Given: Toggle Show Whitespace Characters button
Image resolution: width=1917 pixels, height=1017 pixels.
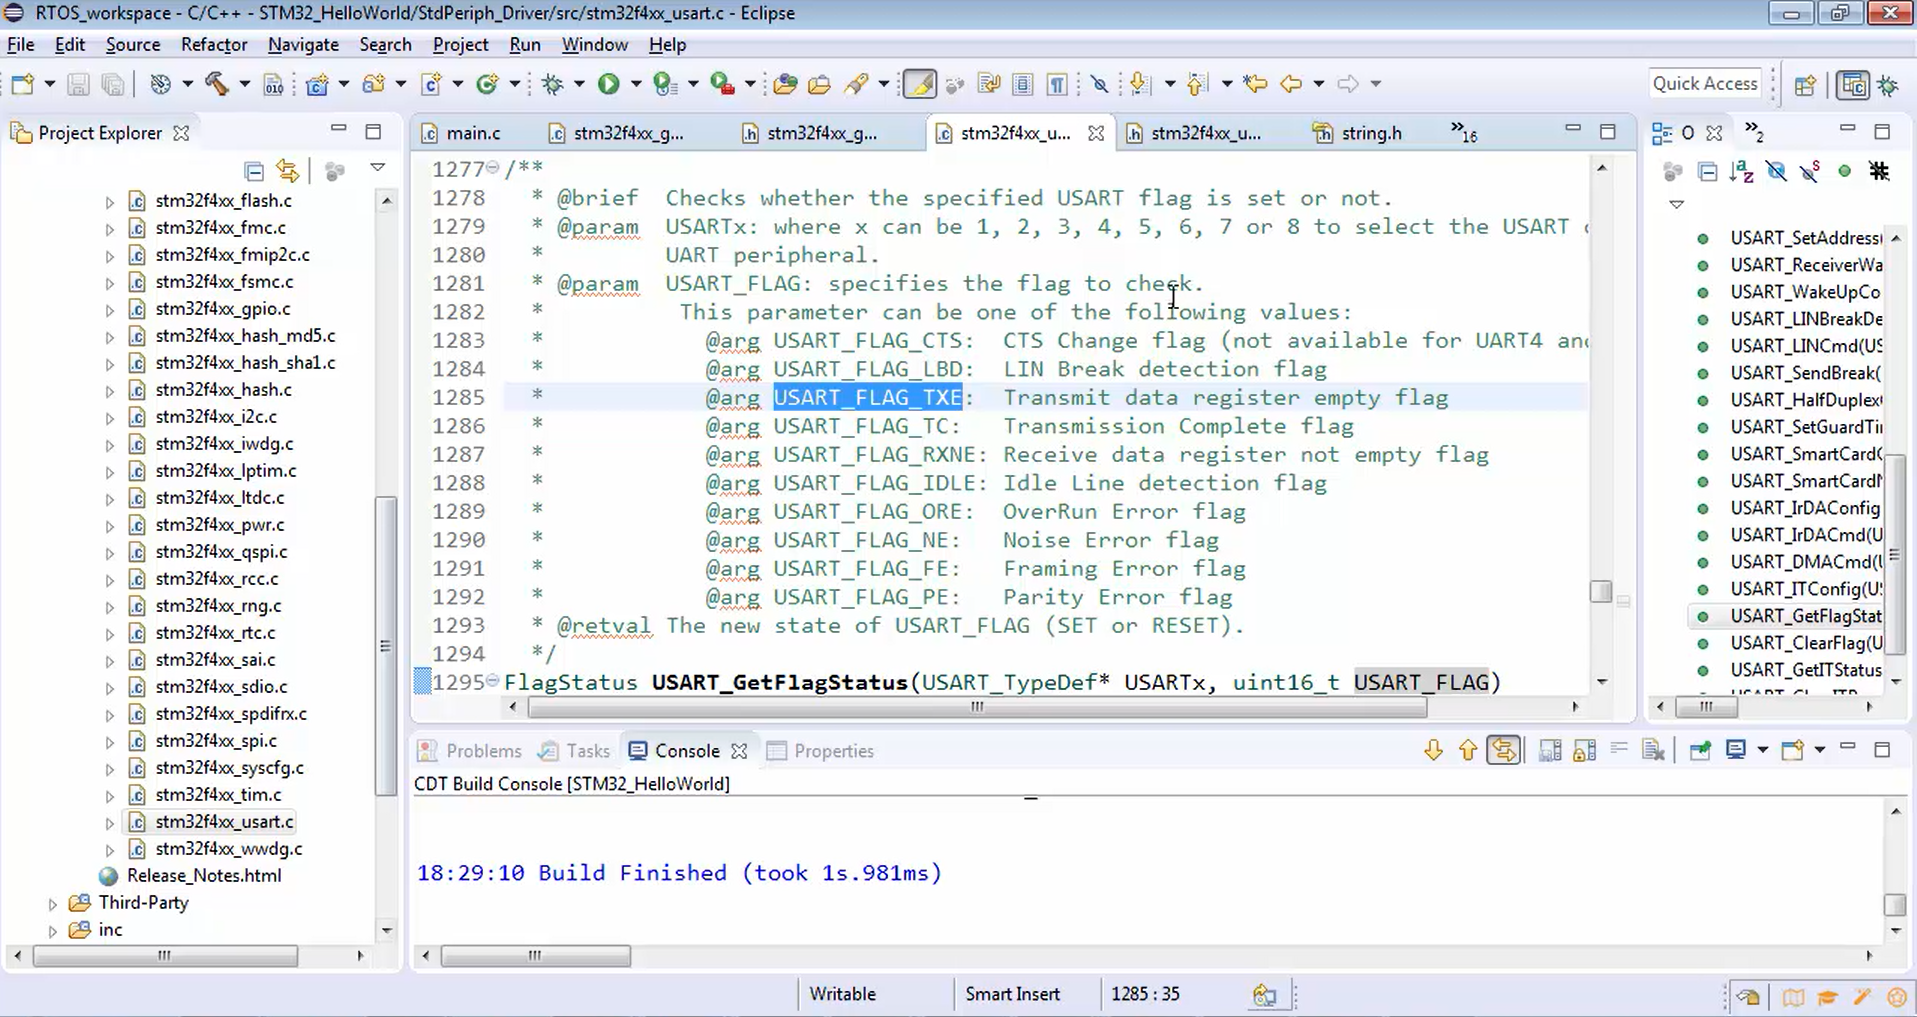Looking at the screenshot, I should [x=1057, y=84].
